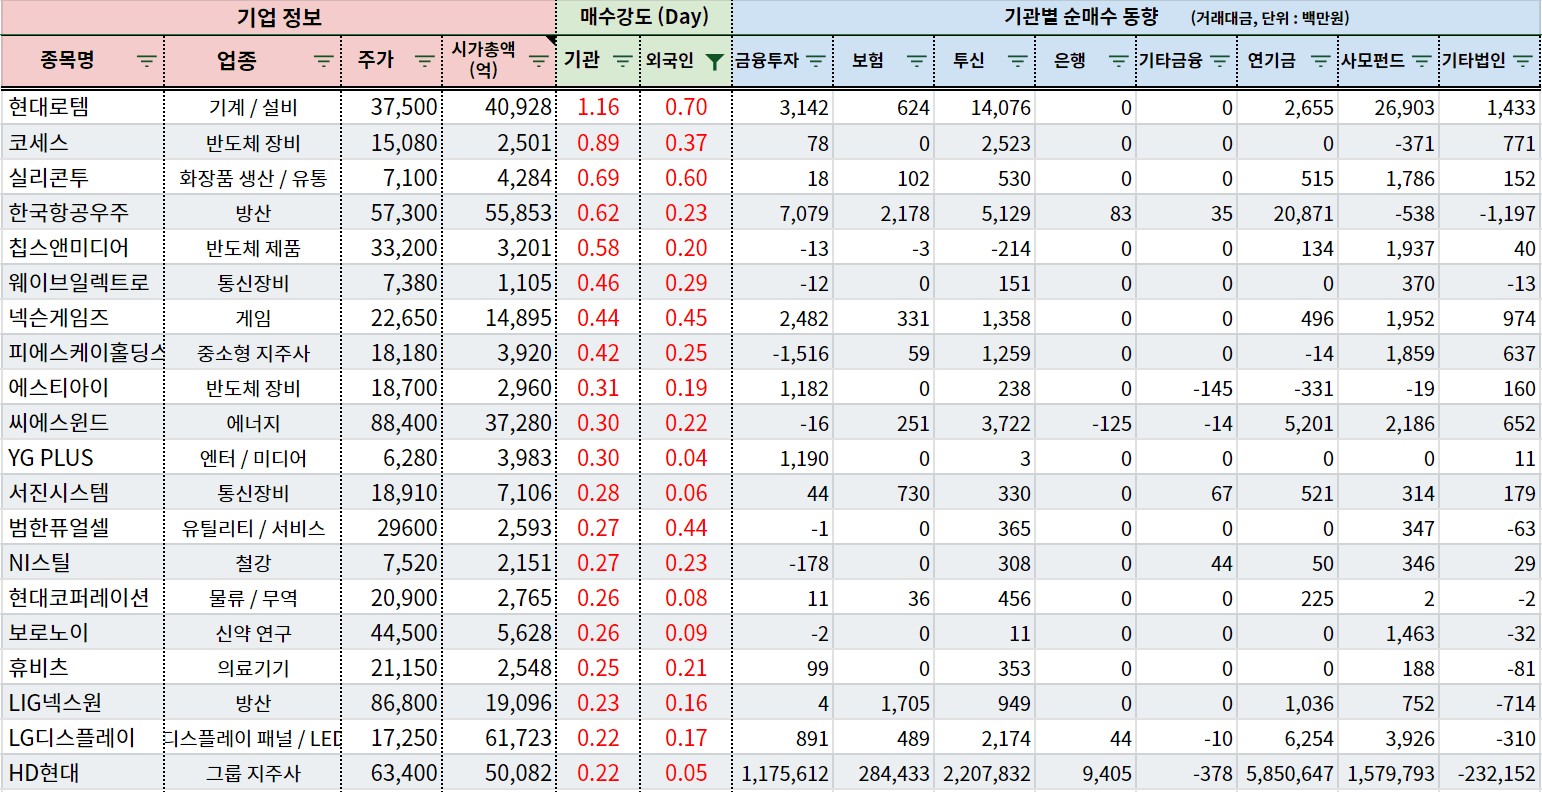Screen dimensions: 1542x792
Task: Click the 피에스케이홀딩스 stock name cell
Action: tap(82, 352)
